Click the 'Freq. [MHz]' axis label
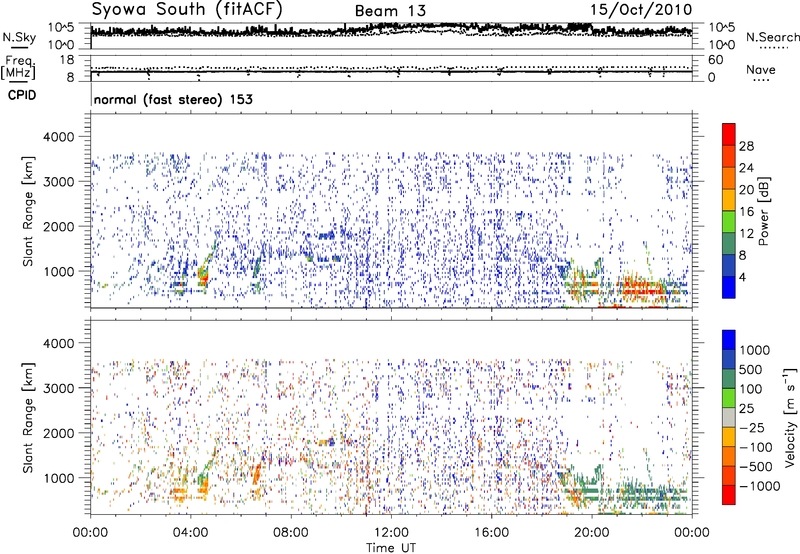This screenshot has width=800, height=554. [18, 68]
